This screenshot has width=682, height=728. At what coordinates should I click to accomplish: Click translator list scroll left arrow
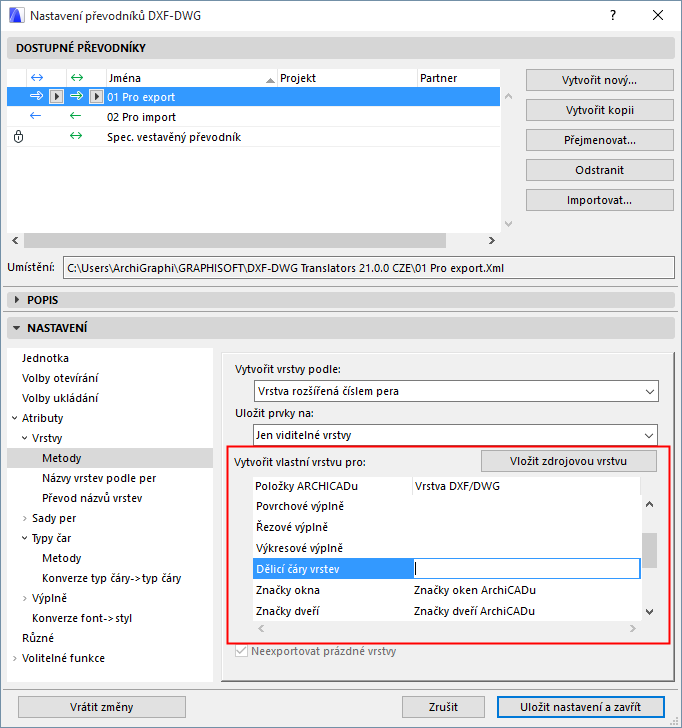tap(15, 240)
